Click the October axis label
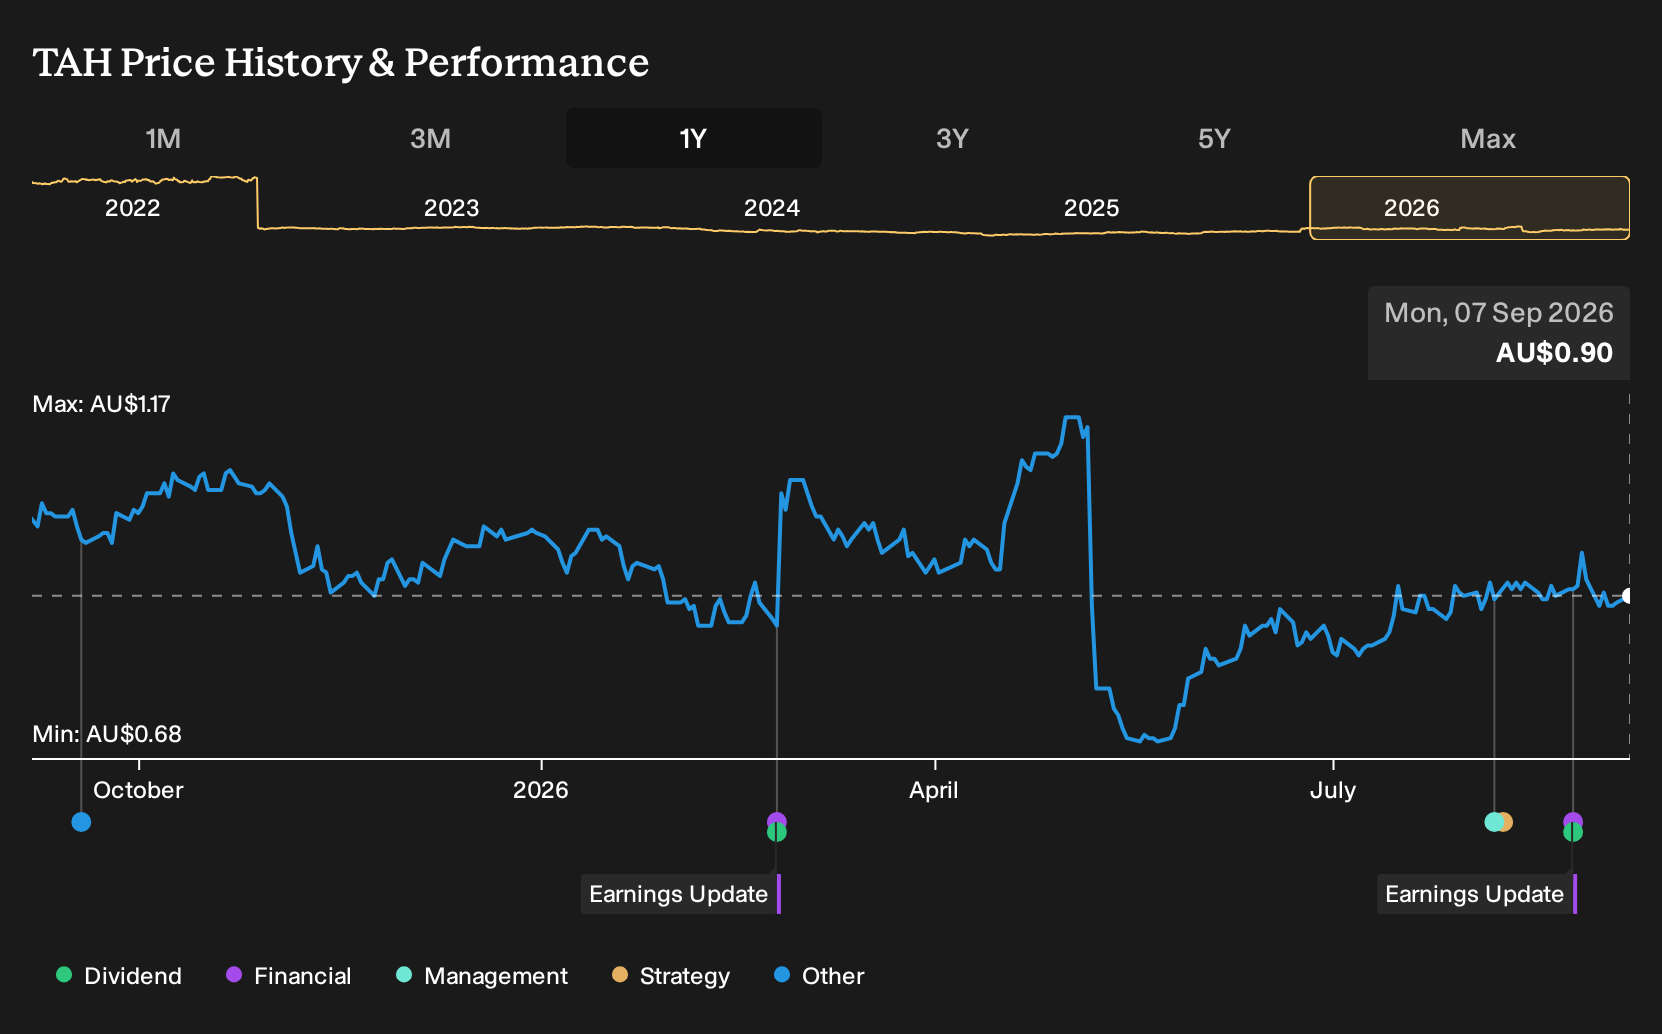Viewport: 1662px width, 1034px height. (x=138, y=790)
